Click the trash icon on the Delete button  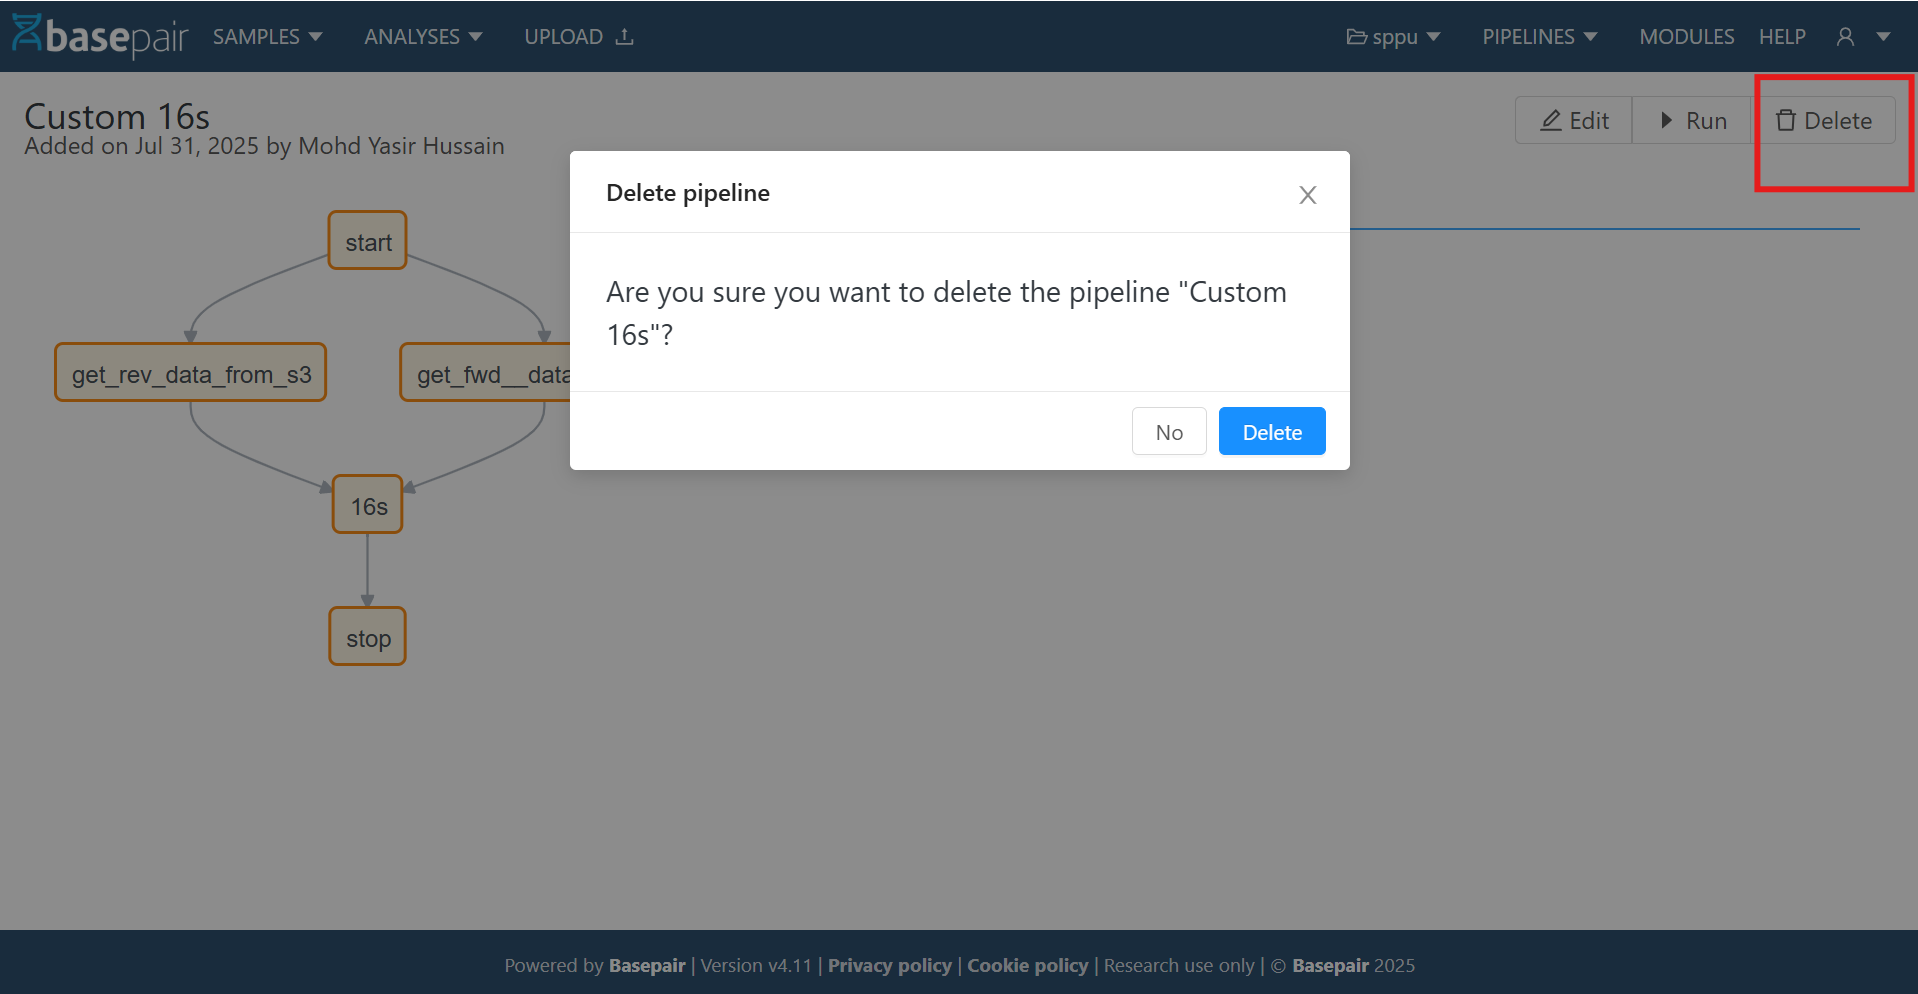click(1786, 120)
